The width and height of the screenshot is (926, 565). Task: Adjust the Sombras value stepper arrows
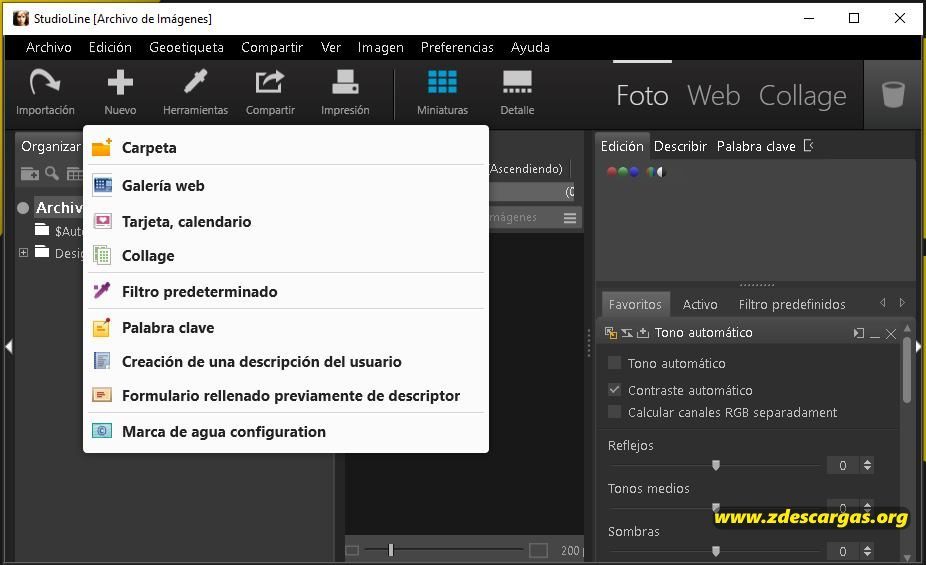coord(867,551)
